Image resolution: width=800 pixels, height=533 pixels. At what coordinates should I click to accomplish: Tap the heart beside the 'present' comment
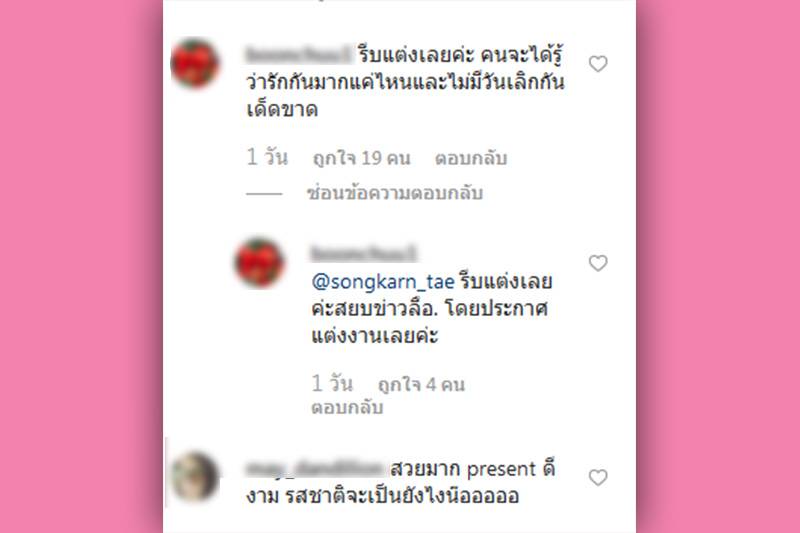[598, 477]
